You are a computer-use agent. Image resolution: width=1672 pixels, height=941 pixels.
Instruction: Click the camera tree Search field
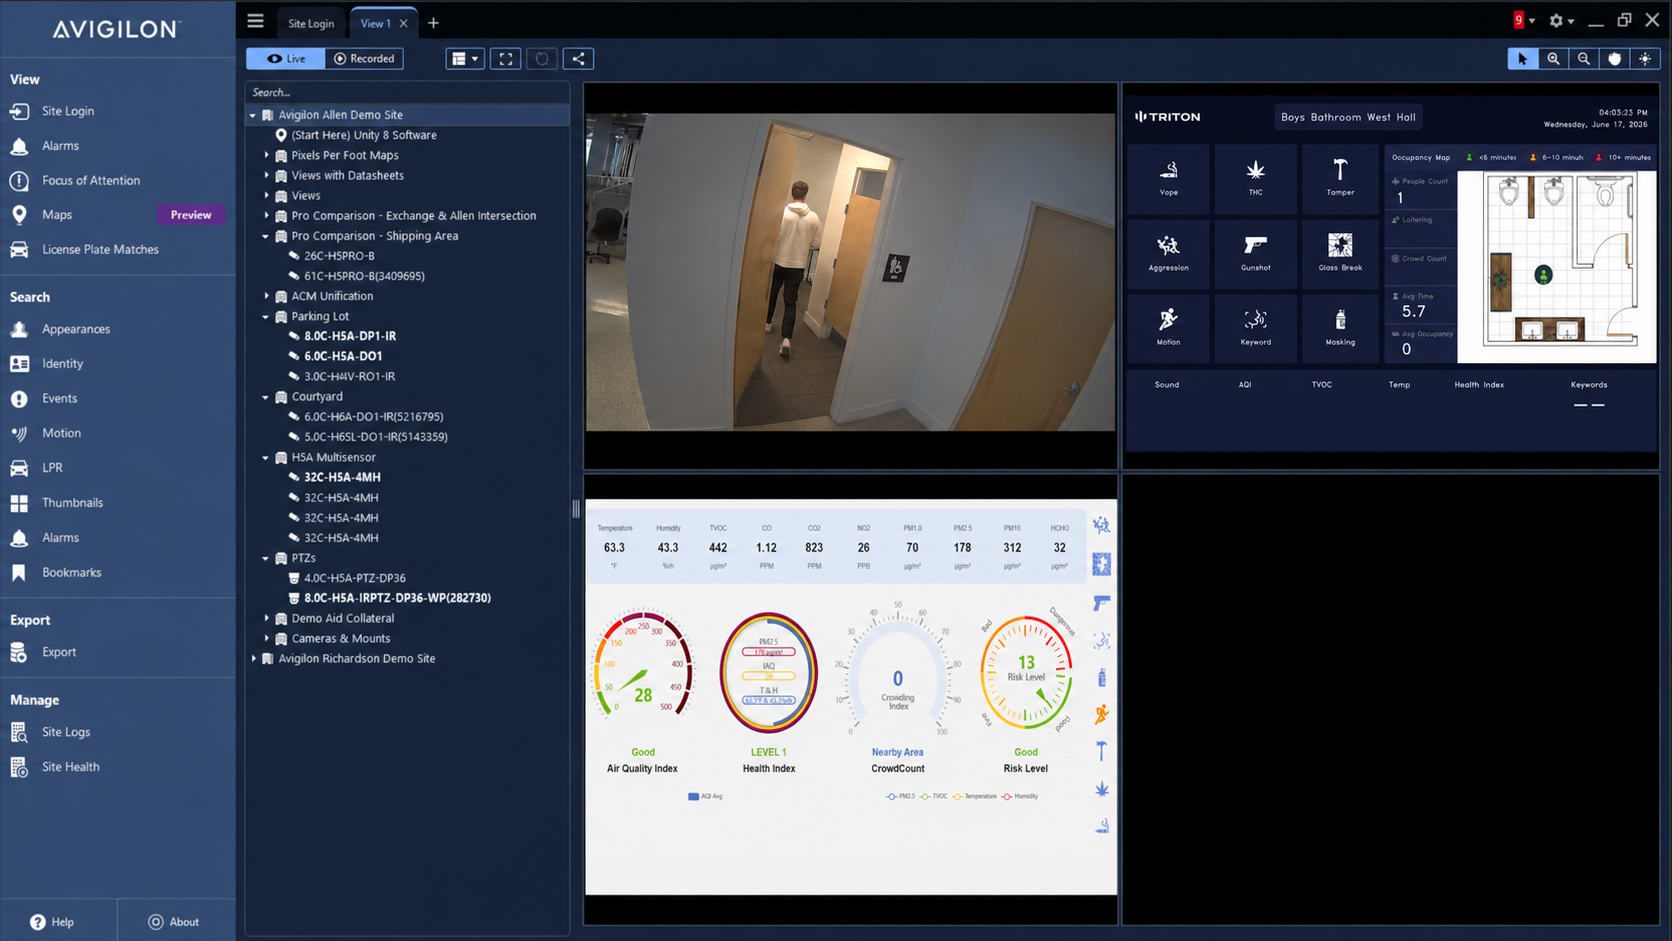(x=408, y=92)
